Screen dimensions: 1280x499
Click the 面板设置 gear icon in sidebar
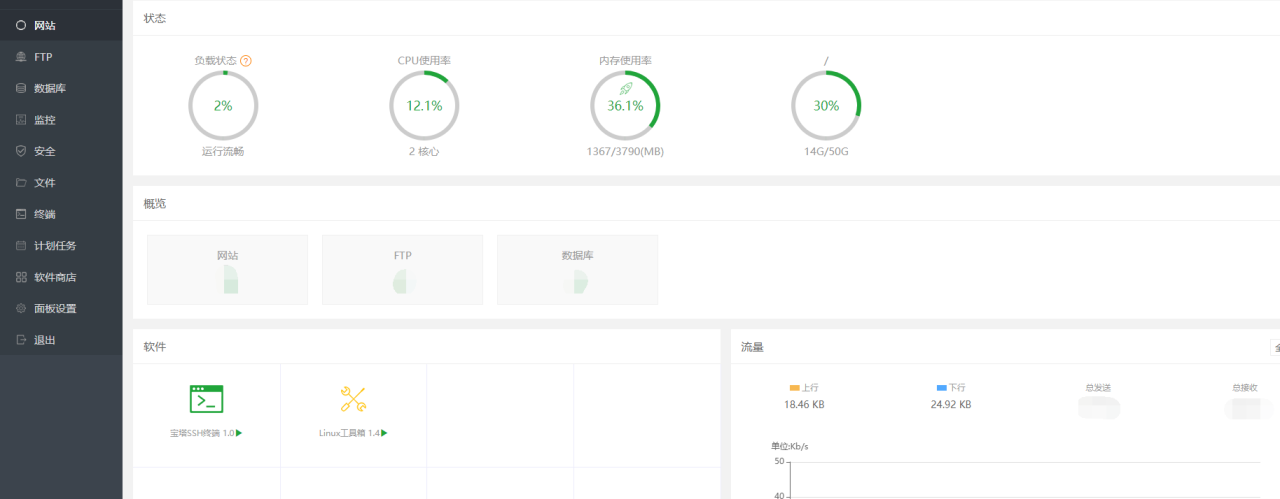pos(21,309)
